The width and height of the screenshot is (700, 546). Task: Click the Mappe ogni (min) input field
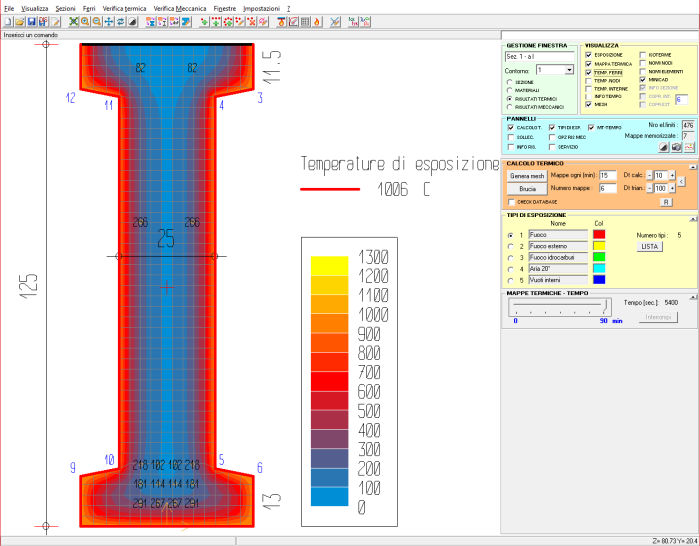click(x=607, y=175)
